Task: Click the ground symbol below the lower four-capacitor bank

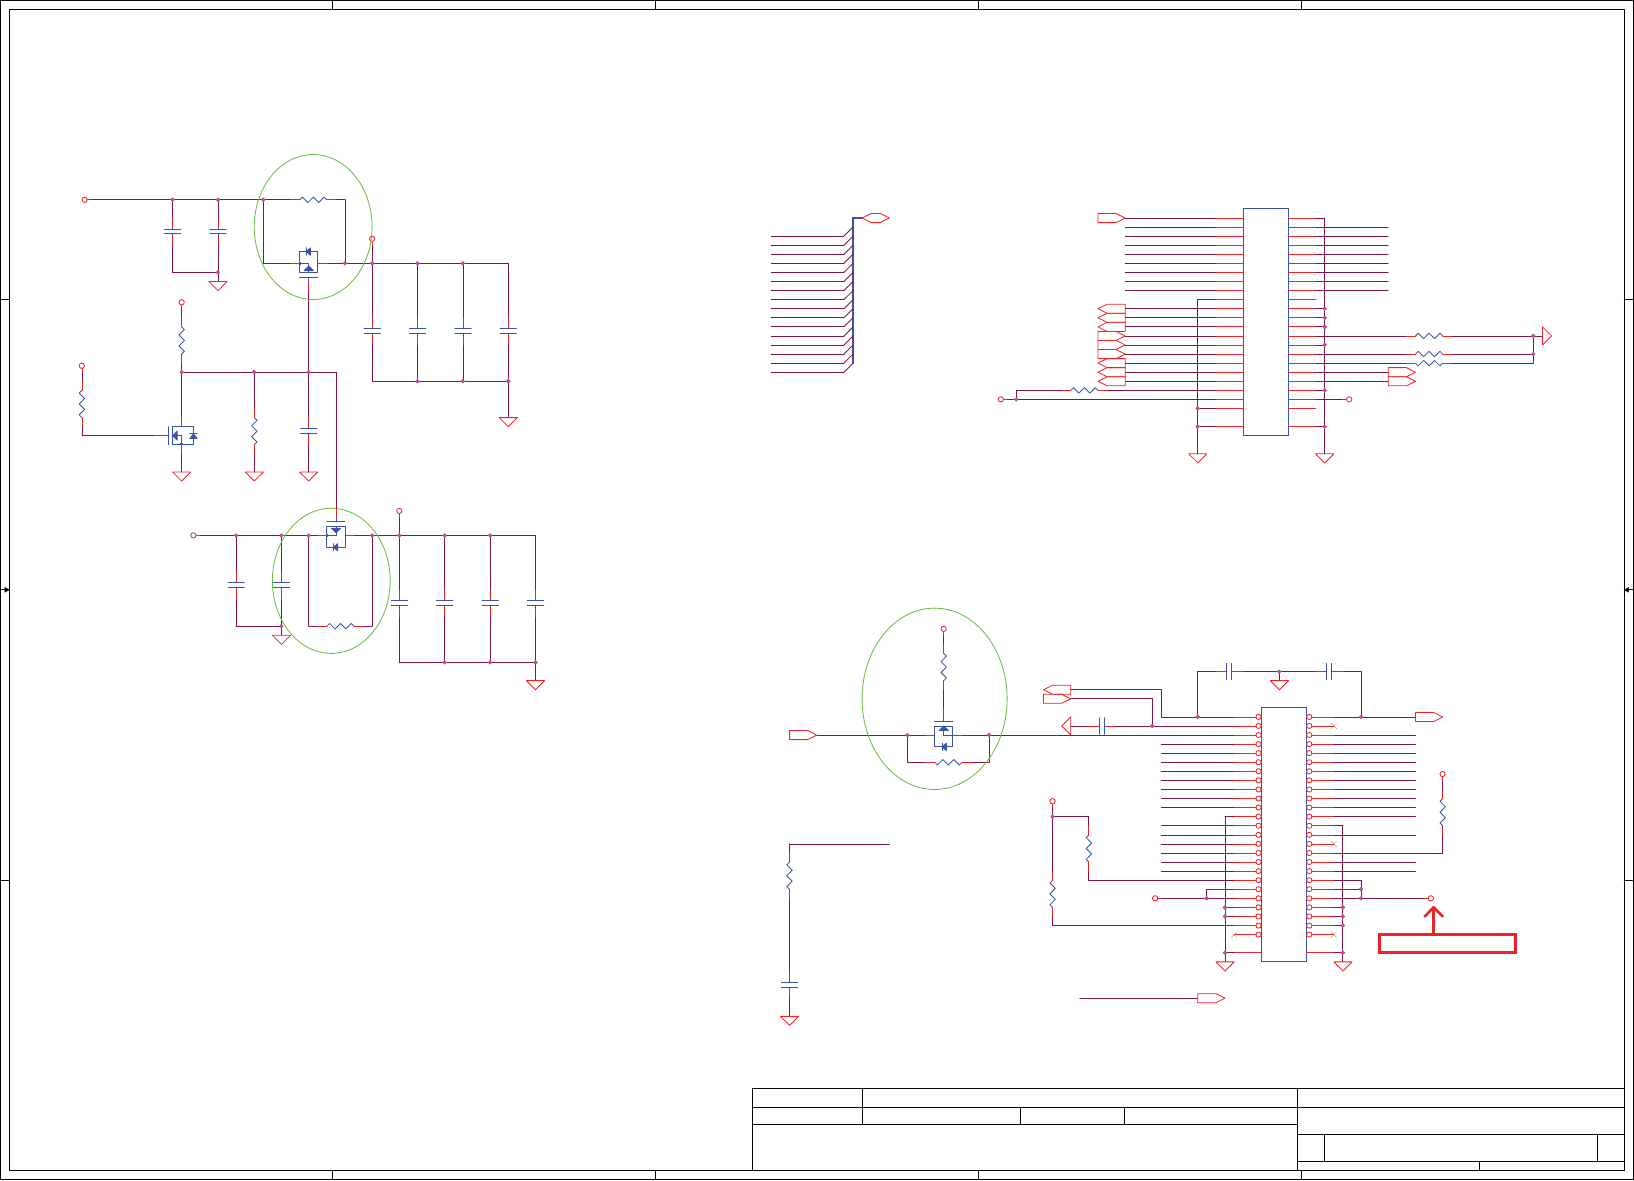Action: pos(536,685)
